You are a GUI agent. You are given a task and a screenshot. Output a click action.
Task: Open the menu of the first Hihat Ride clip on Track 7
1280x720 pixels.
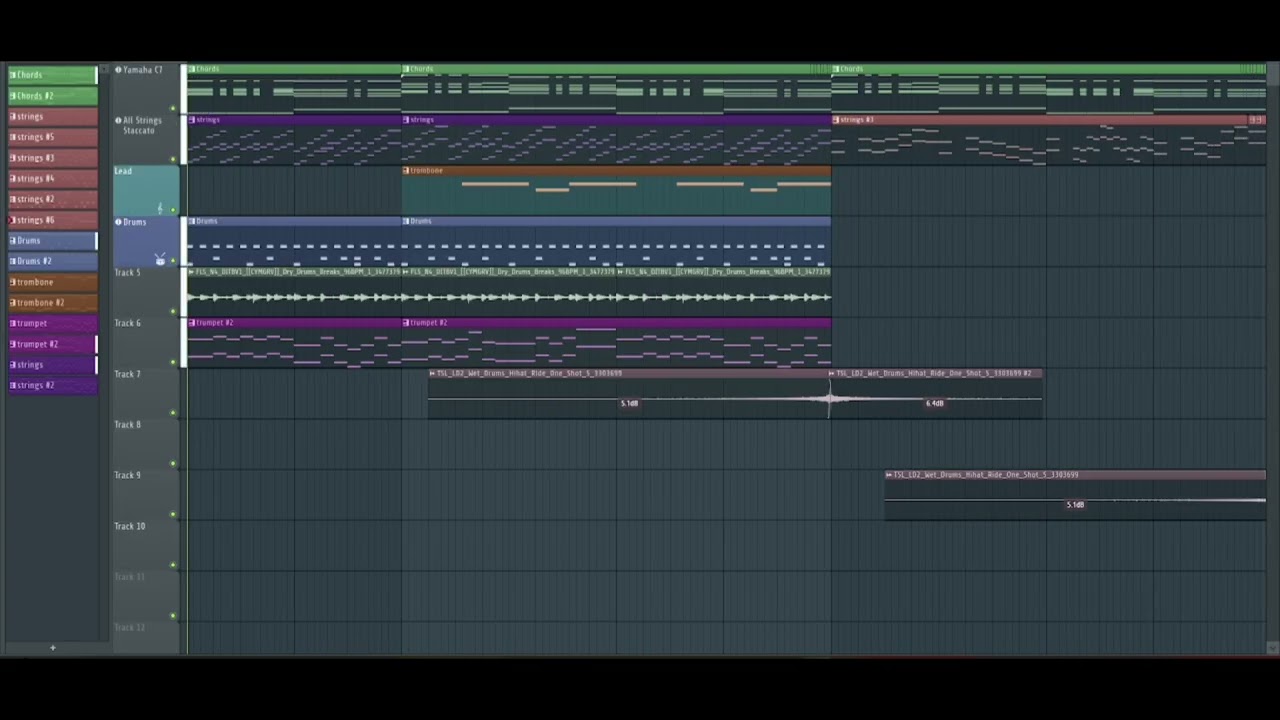point(433,374)
